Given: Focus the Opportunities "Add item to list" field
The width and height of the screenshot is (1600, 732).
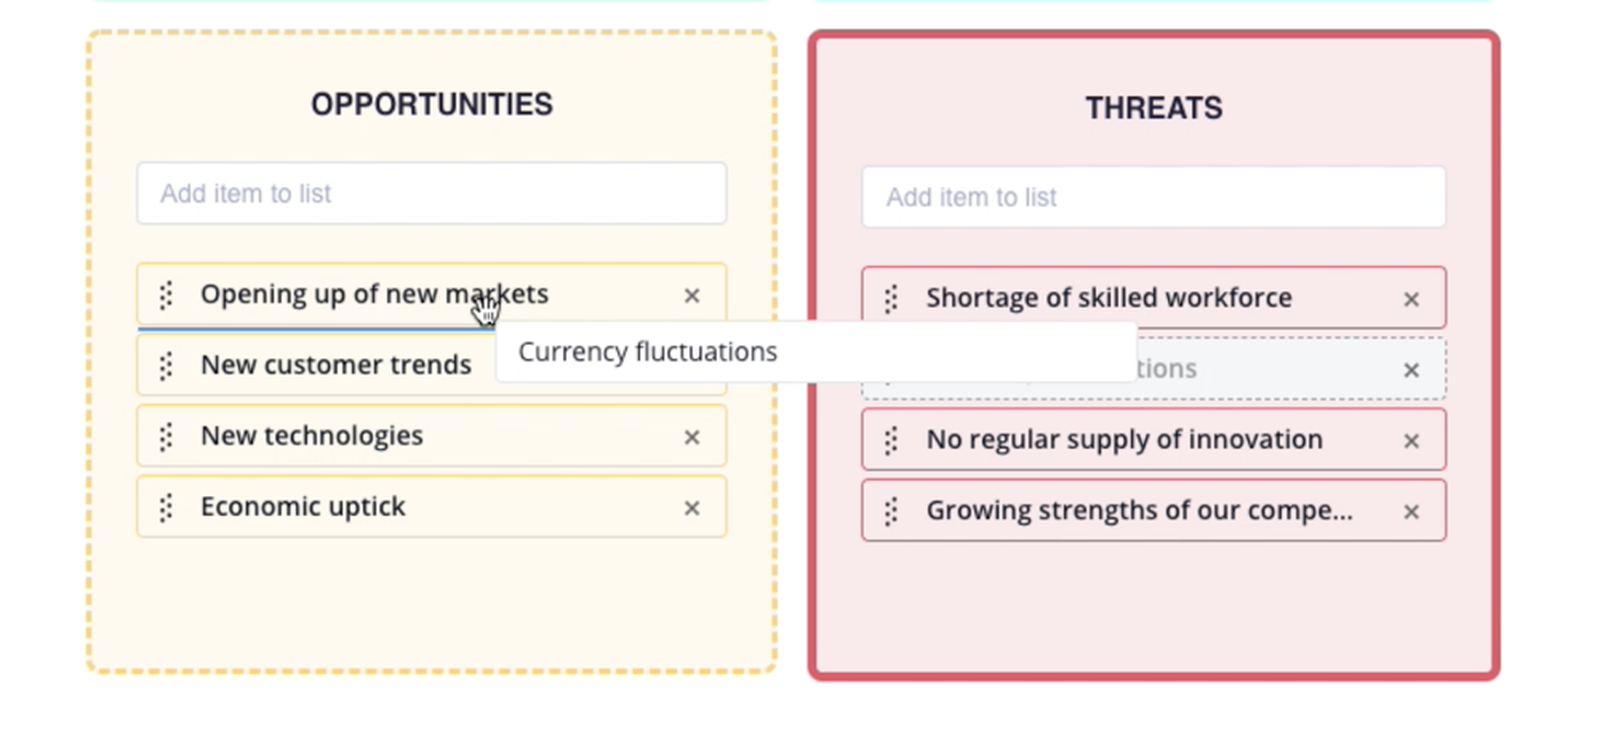Looking at the screenshot, I should point(431,194).
